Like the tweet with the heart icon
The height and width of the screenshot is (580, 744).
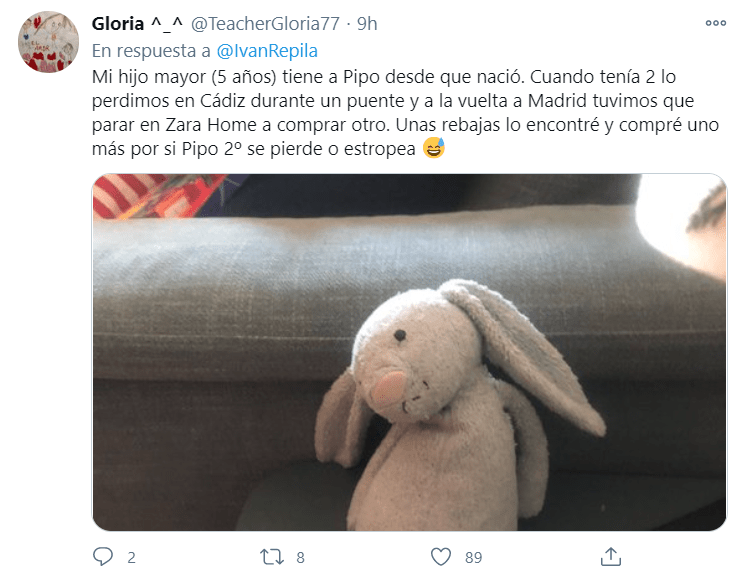(x=441, y=557)
